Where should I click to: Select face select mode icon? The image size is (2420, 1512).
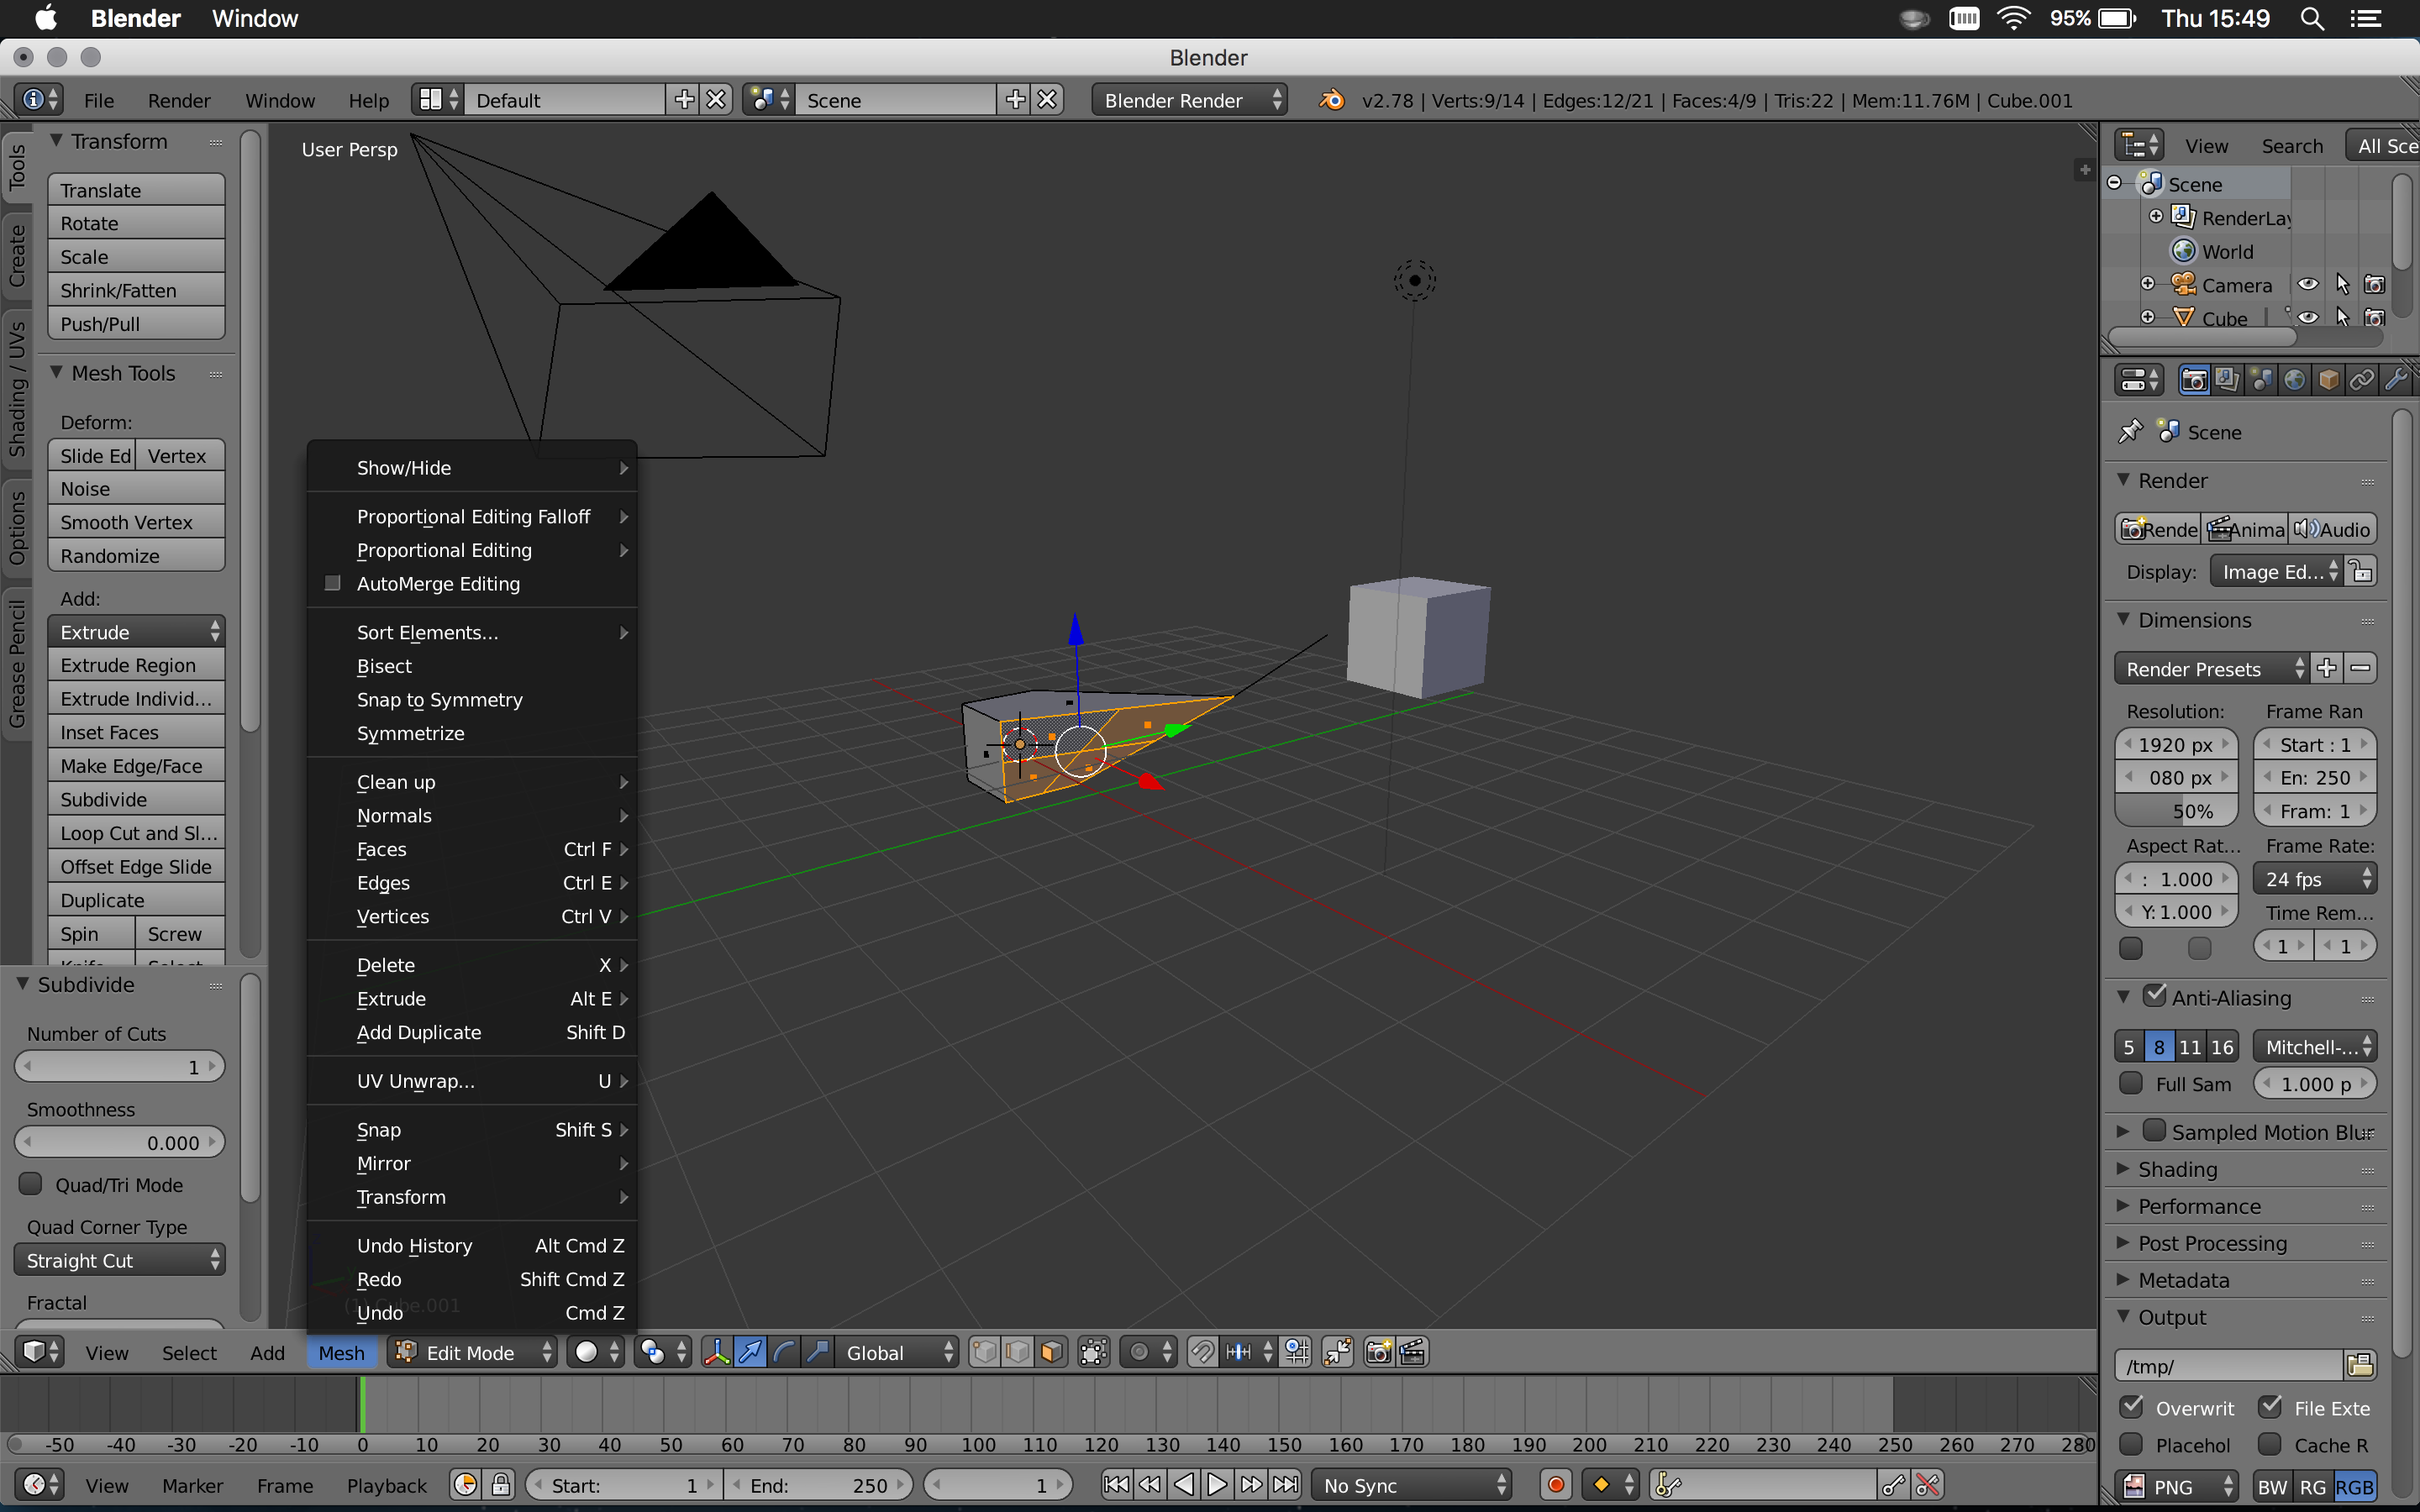pos(1051,1352)
